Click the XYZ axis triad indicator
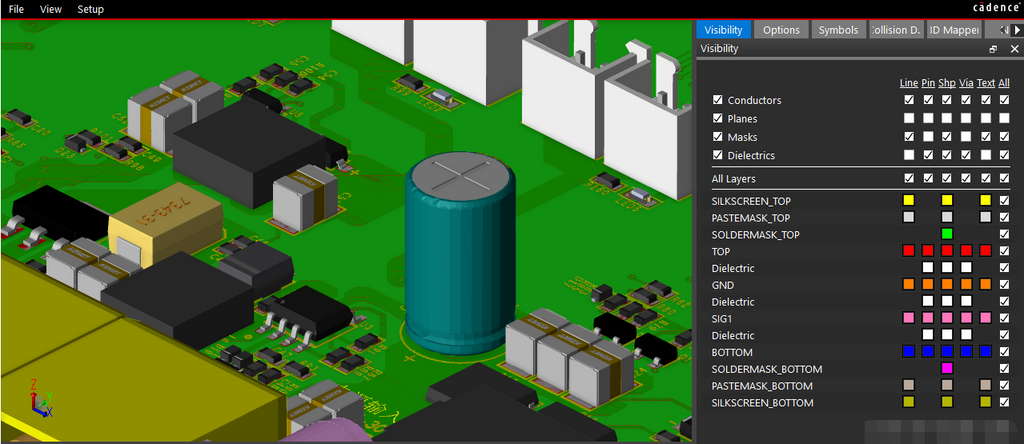This screenshot has height=444, width=1024. pyautogui.click(x=41, y=401)
